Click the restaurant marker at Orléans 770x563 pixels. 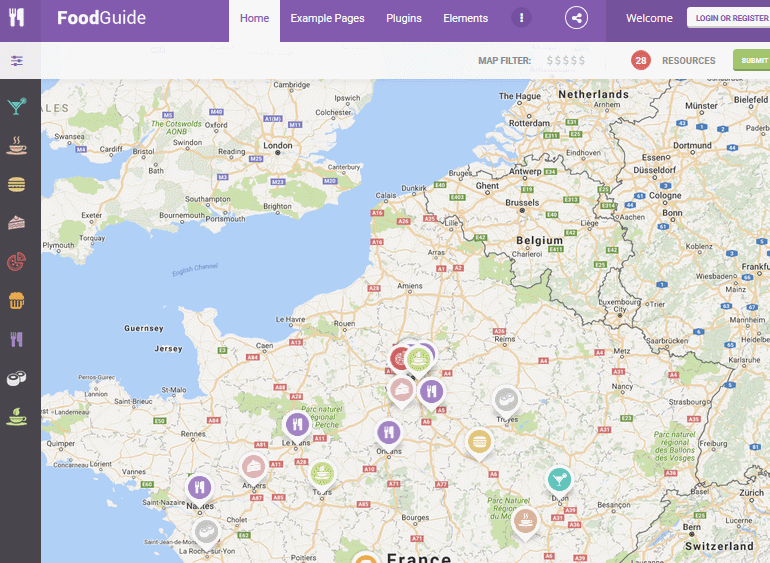[x=388, y=433]
